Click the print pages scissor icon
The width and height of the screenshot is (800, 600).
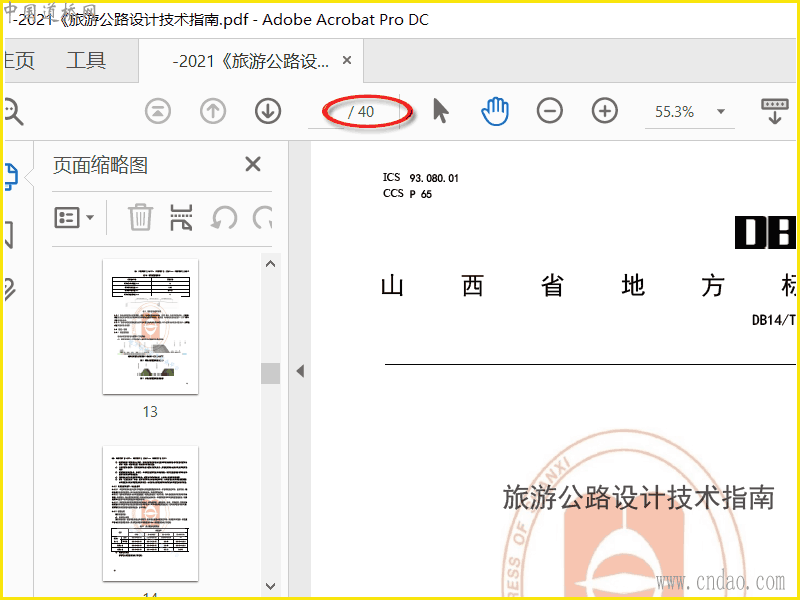click(181, 218)
